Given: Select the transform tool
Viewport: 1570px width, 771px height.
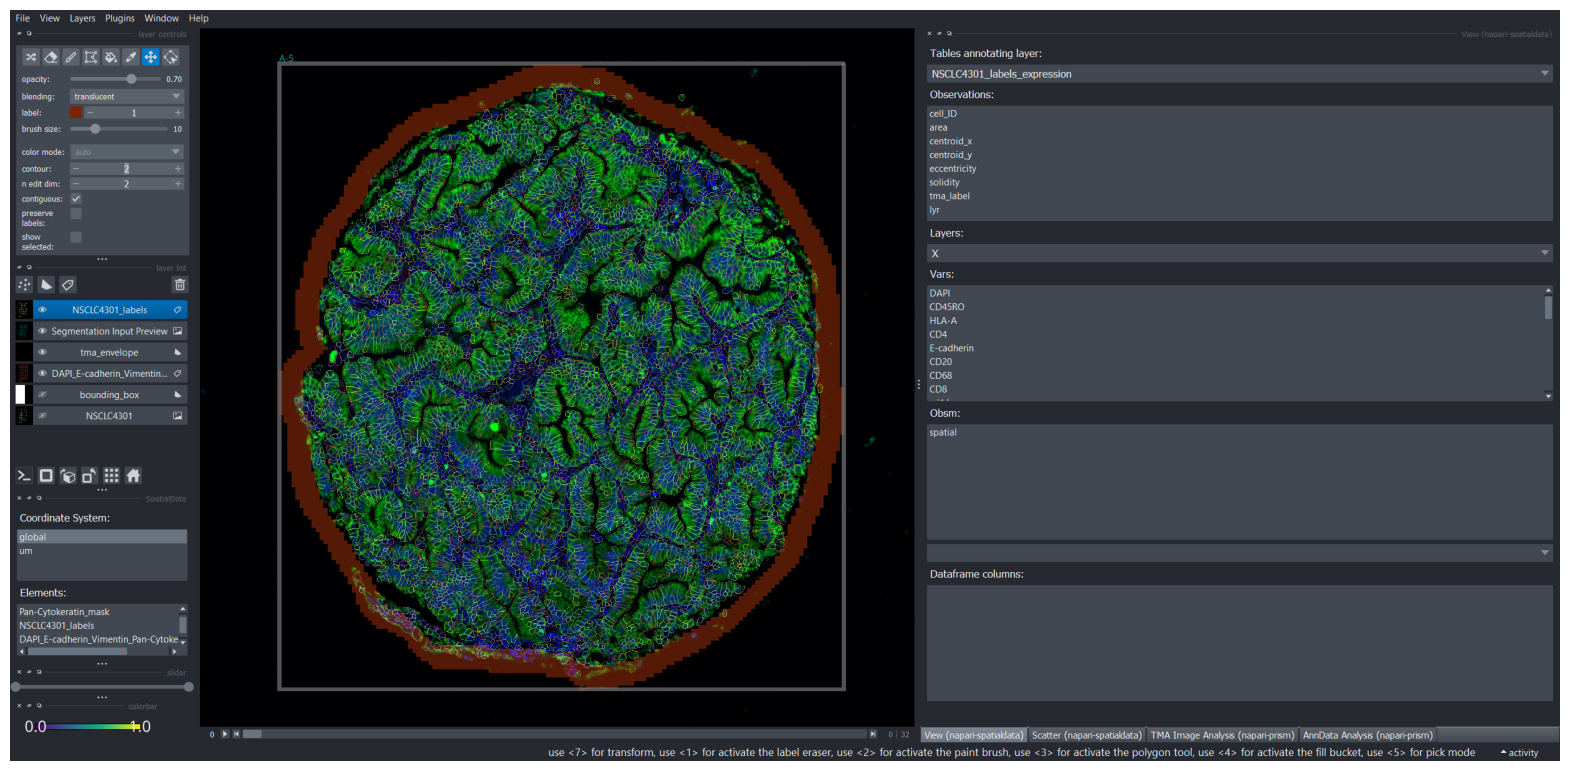Looking at the screenshot, I should (171, 57).
